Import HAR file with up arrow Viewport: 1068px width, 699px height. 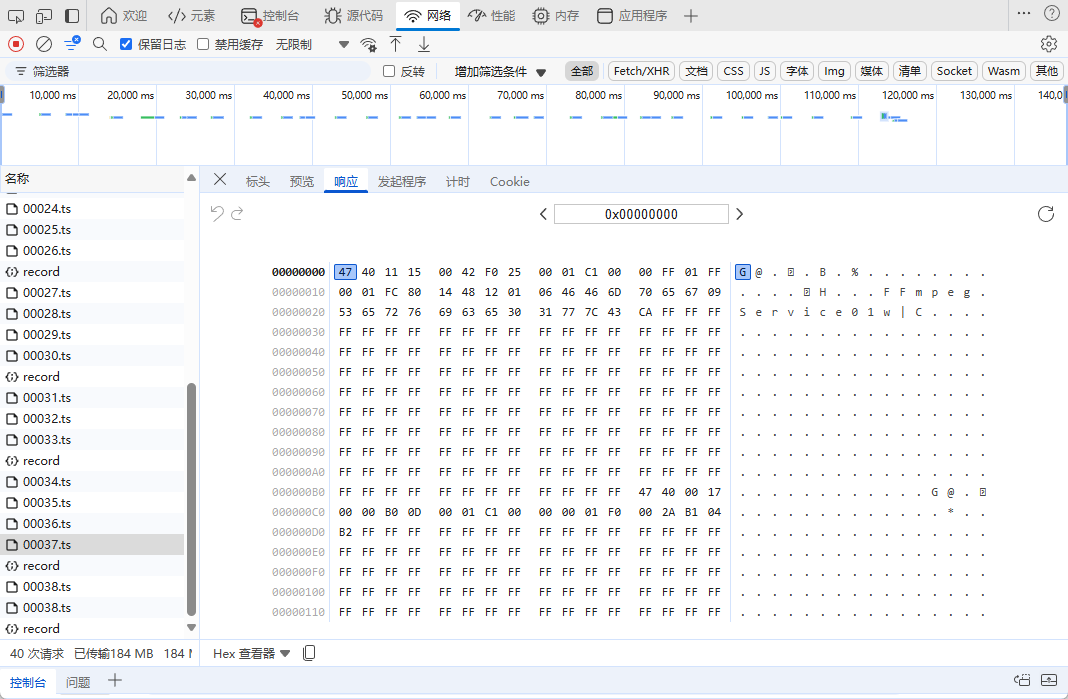[396, 44]
